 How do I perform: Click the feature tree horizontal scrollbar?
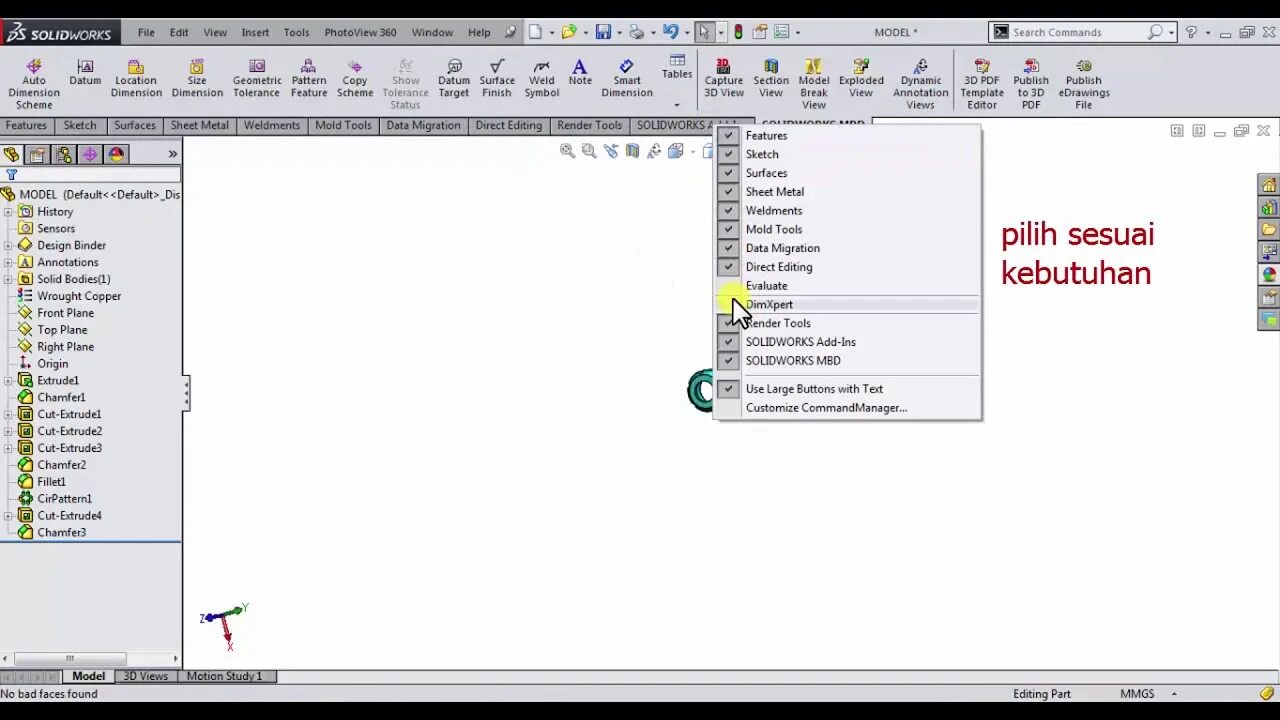coord(90,658)
